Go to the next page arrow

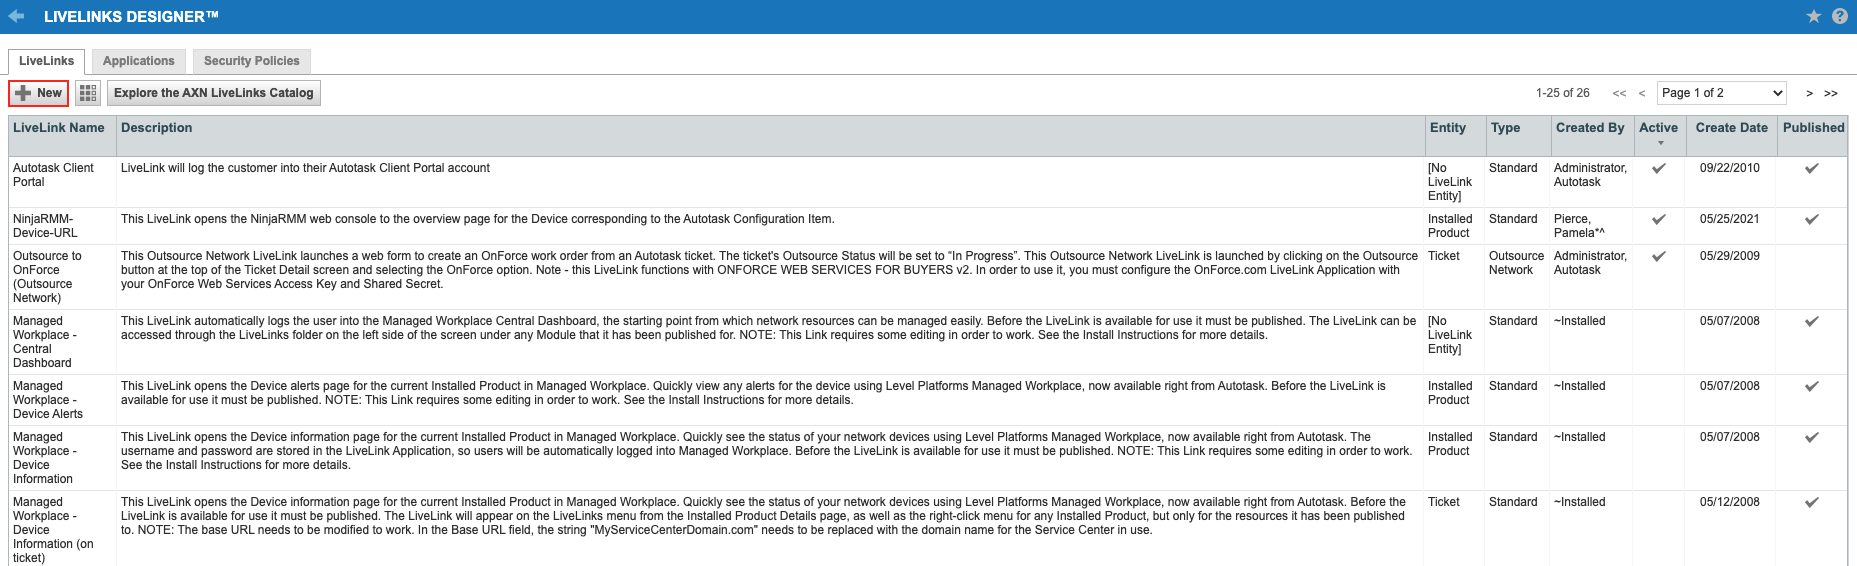click(1809, 93)
